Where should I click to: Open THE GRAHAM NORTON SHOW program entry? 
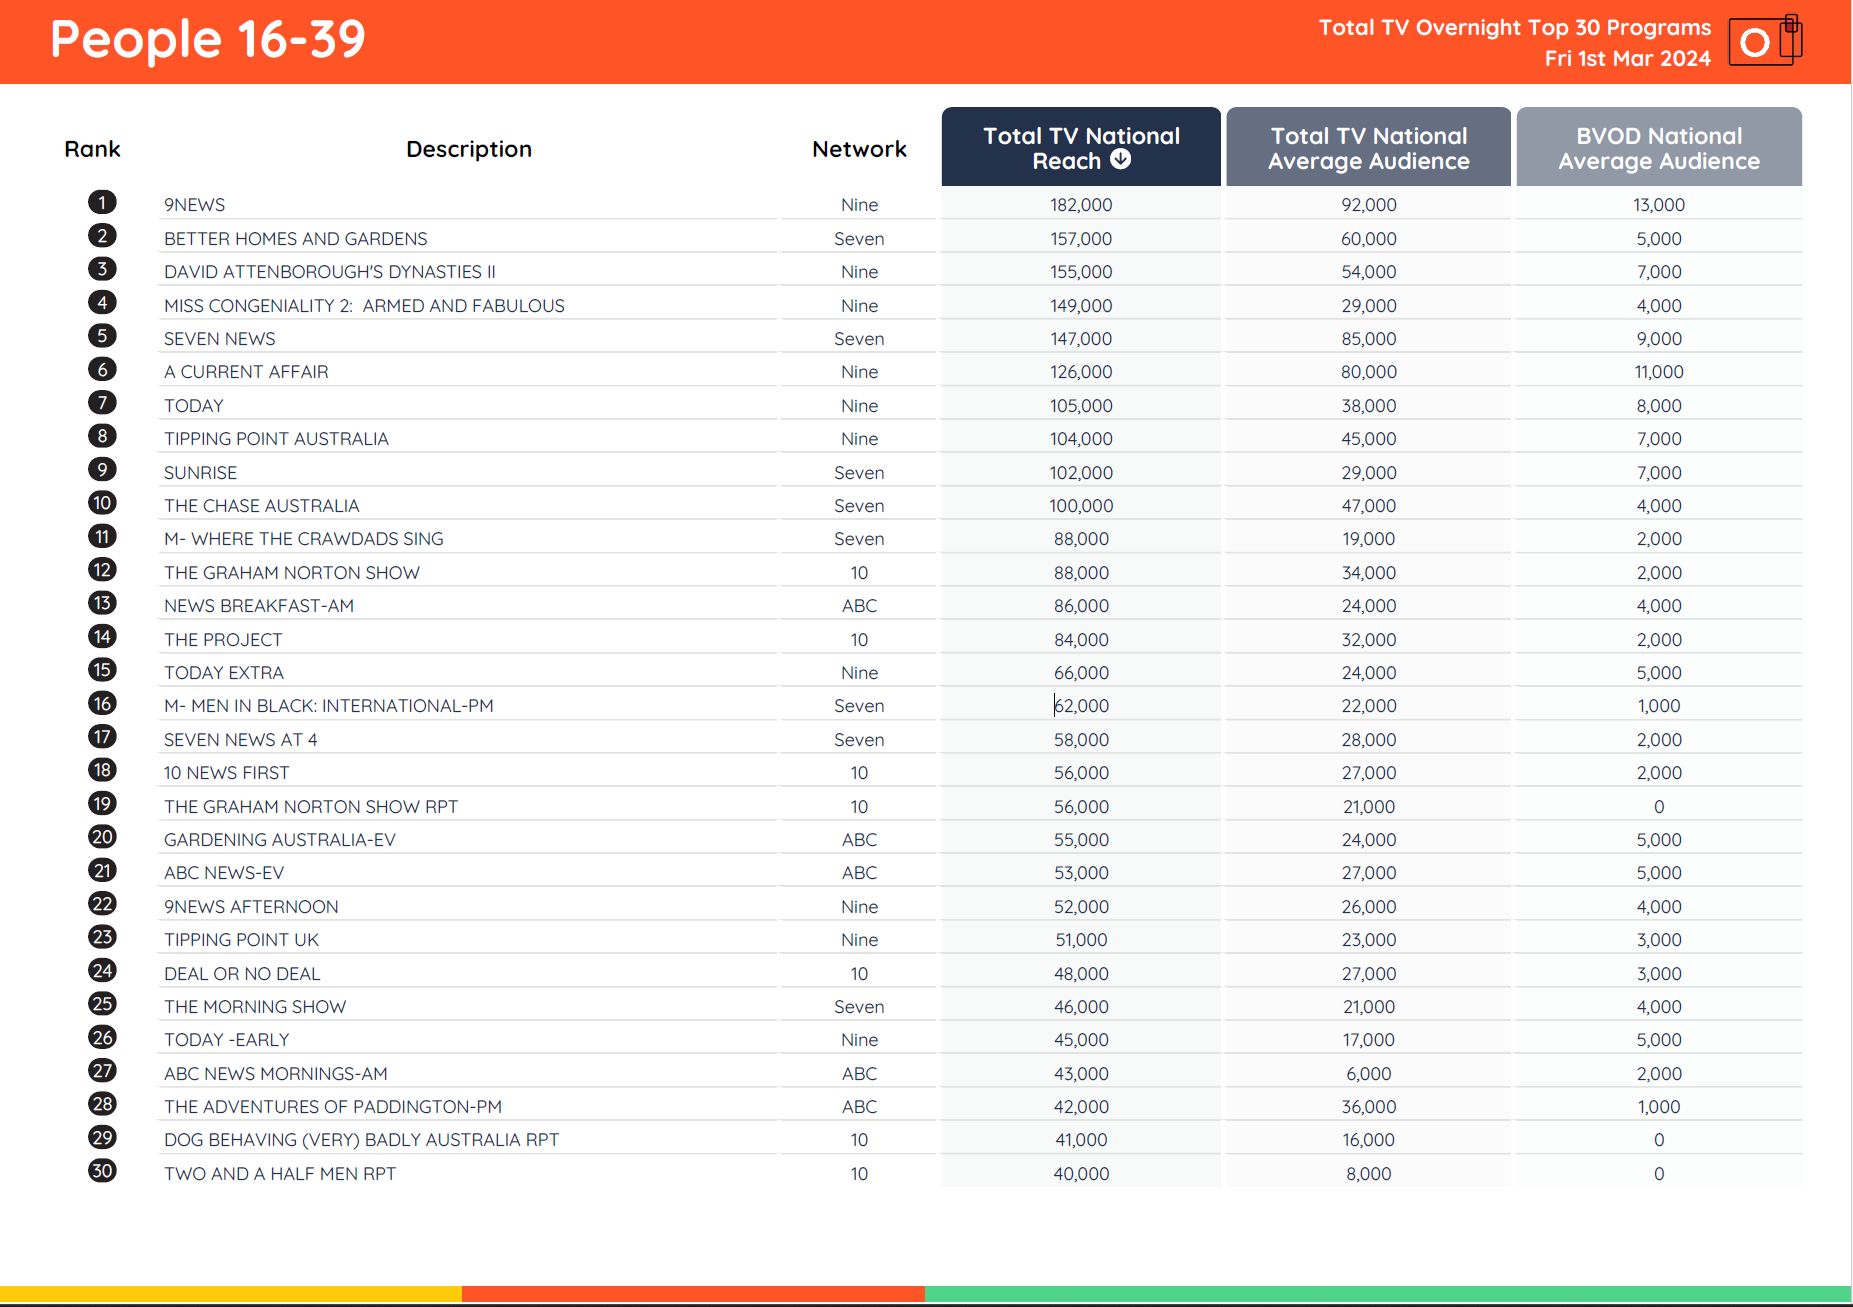[292, 572]
